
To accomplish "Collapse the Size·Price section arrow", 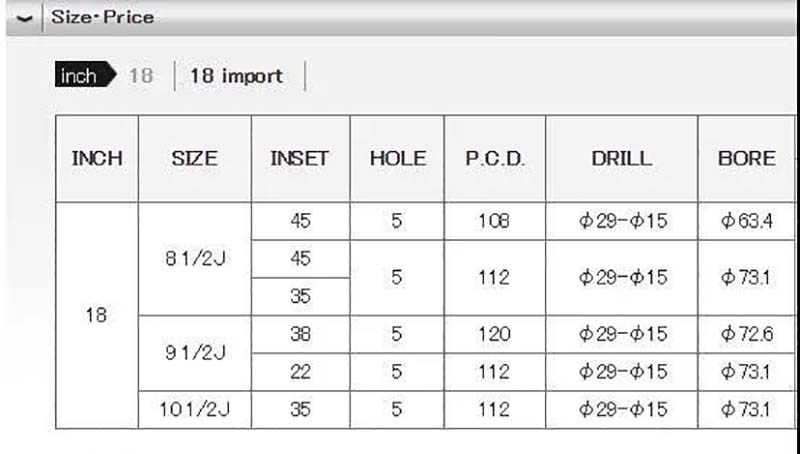I will pos(24,18).
